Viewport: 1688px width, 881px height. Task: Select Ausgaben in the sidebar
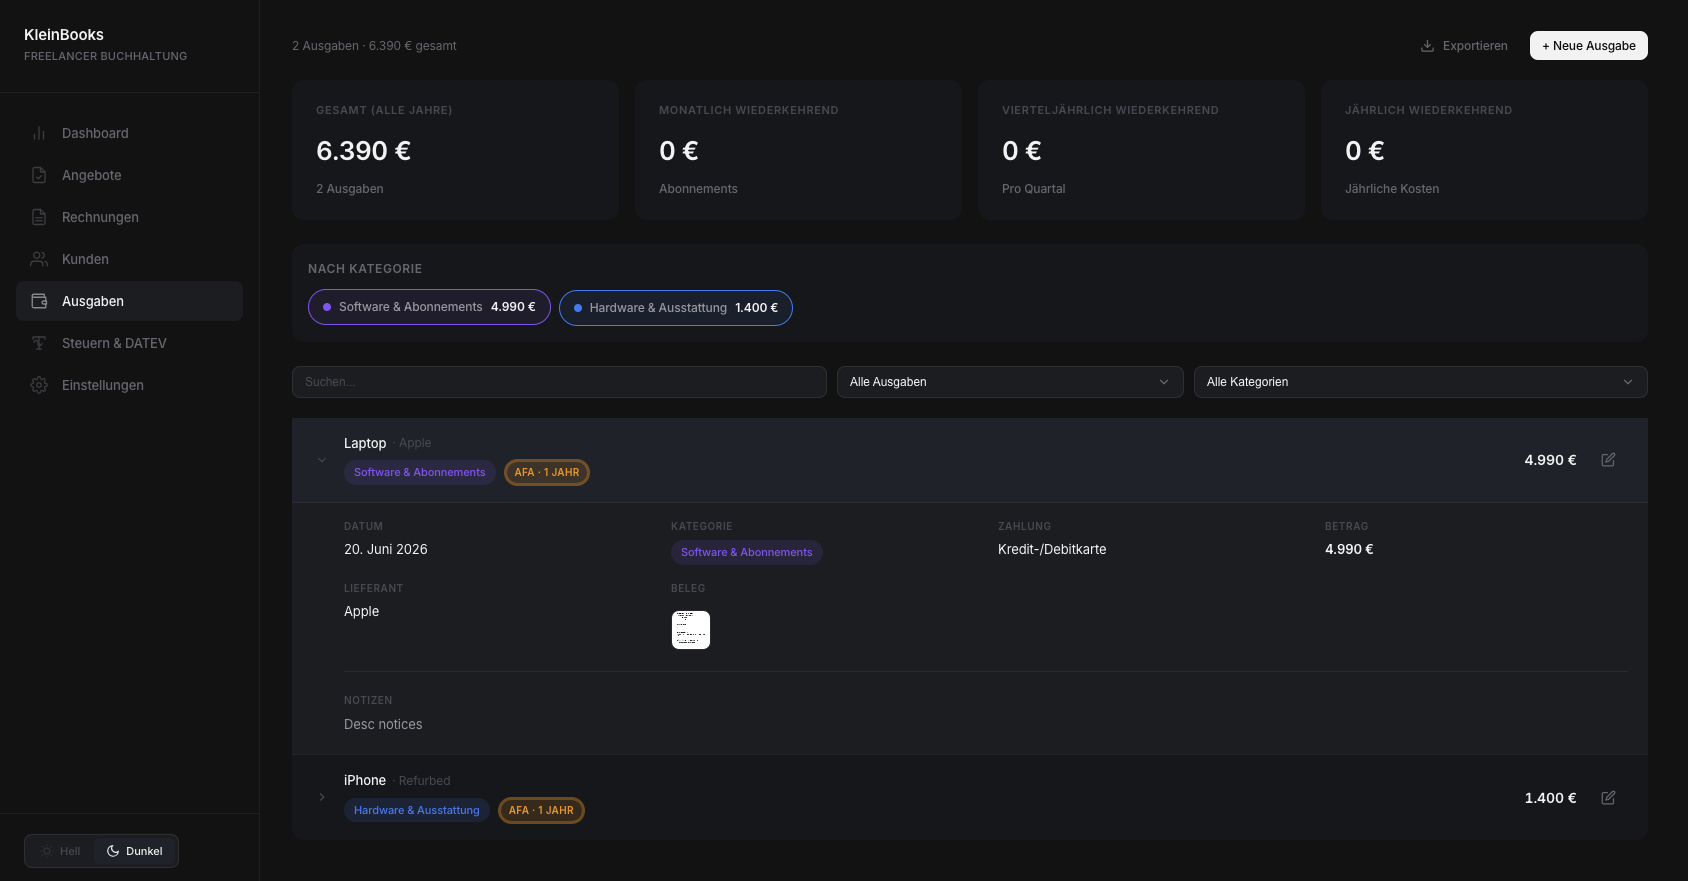[x=129, y=301]
